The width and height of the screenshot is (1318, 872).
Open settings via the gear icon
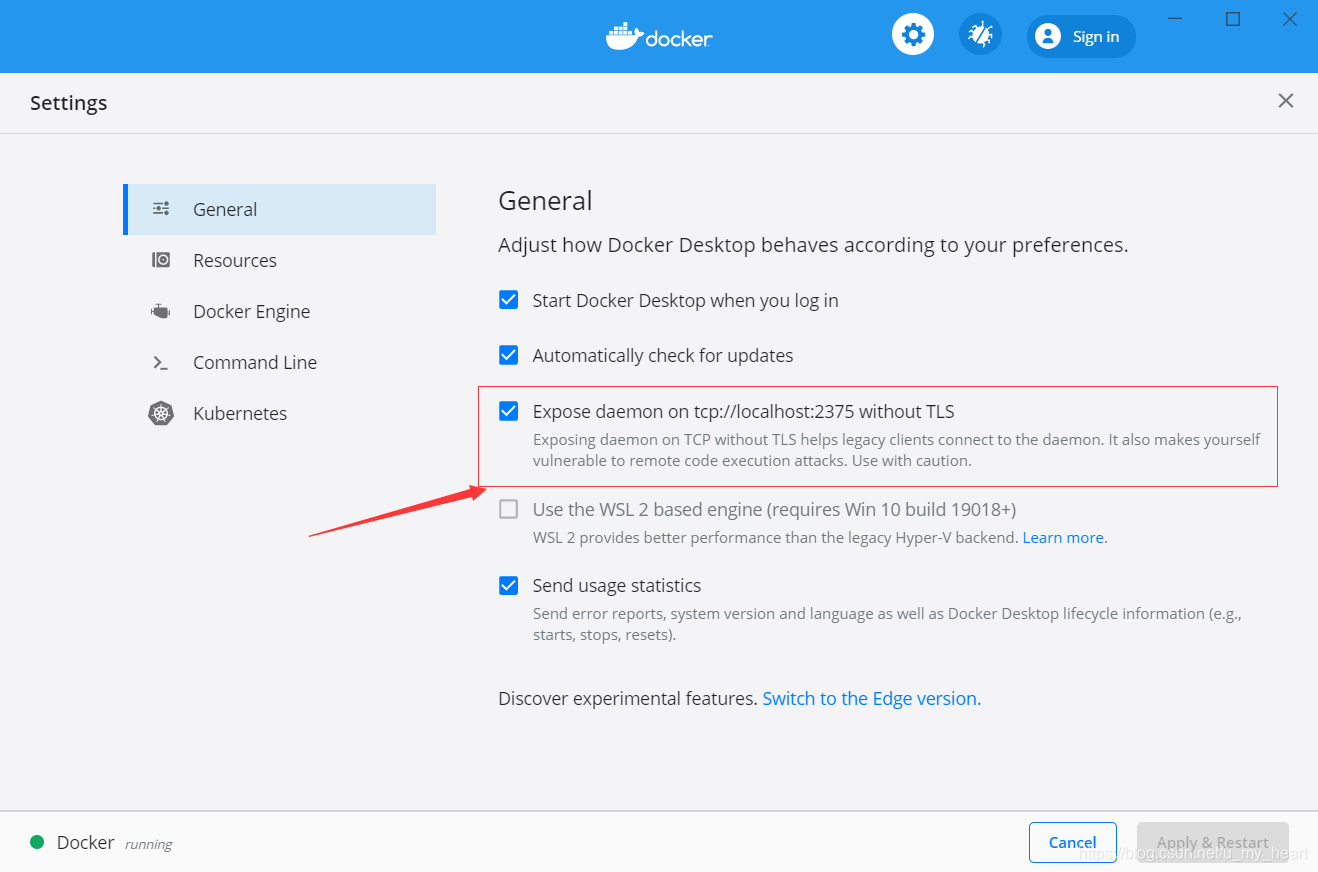point(912,35)
